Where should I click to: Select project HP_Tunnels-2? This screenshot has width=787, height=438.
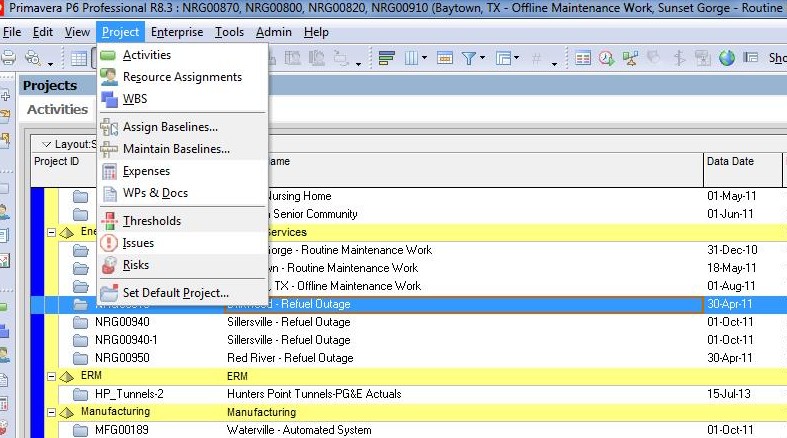coord(129,394)
